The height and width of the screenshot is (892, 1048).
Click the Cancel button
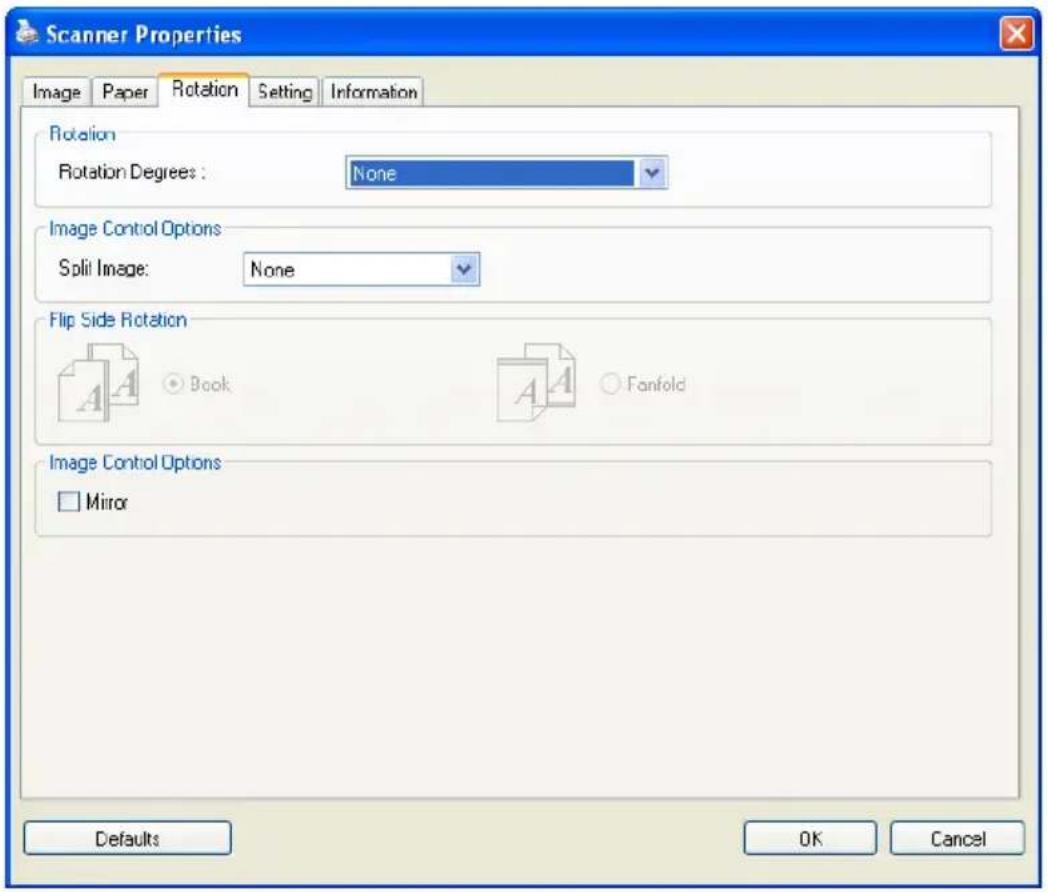click(x=957, y=839)
